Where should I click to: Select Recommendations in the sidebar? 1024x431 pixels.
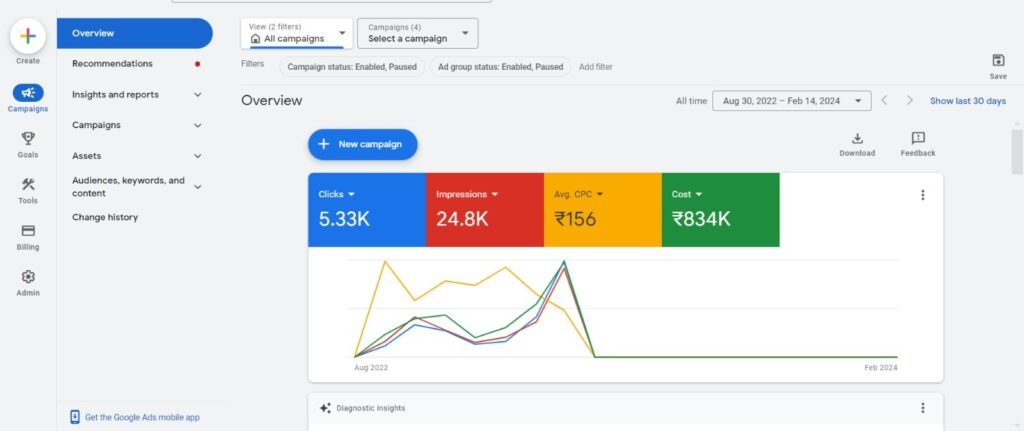(x=112, y=64)
